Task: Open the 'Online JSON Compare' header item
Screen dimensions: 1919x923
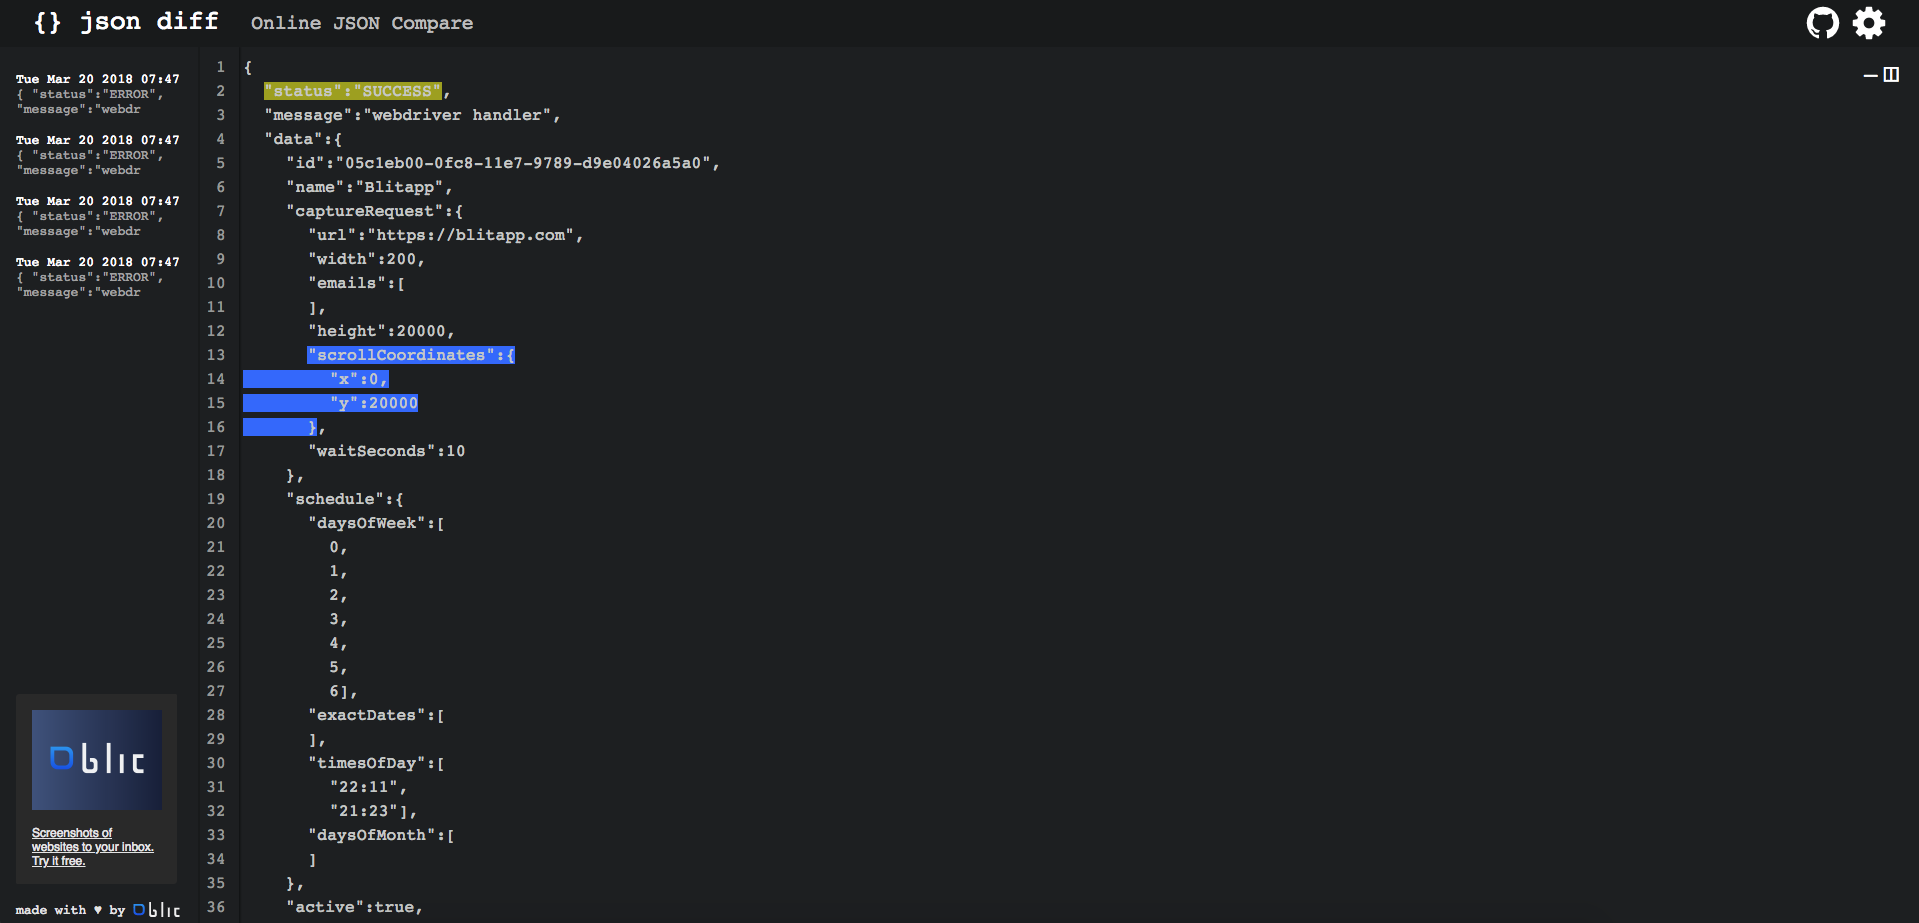Action: (361, 22)
